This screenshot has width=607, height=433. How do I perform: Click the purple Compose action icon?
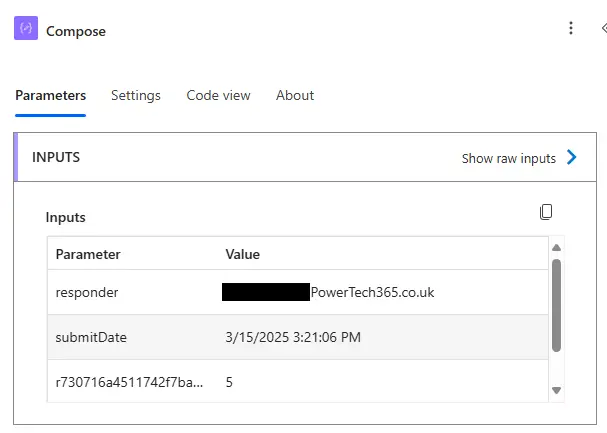click(x=27, y=29)
